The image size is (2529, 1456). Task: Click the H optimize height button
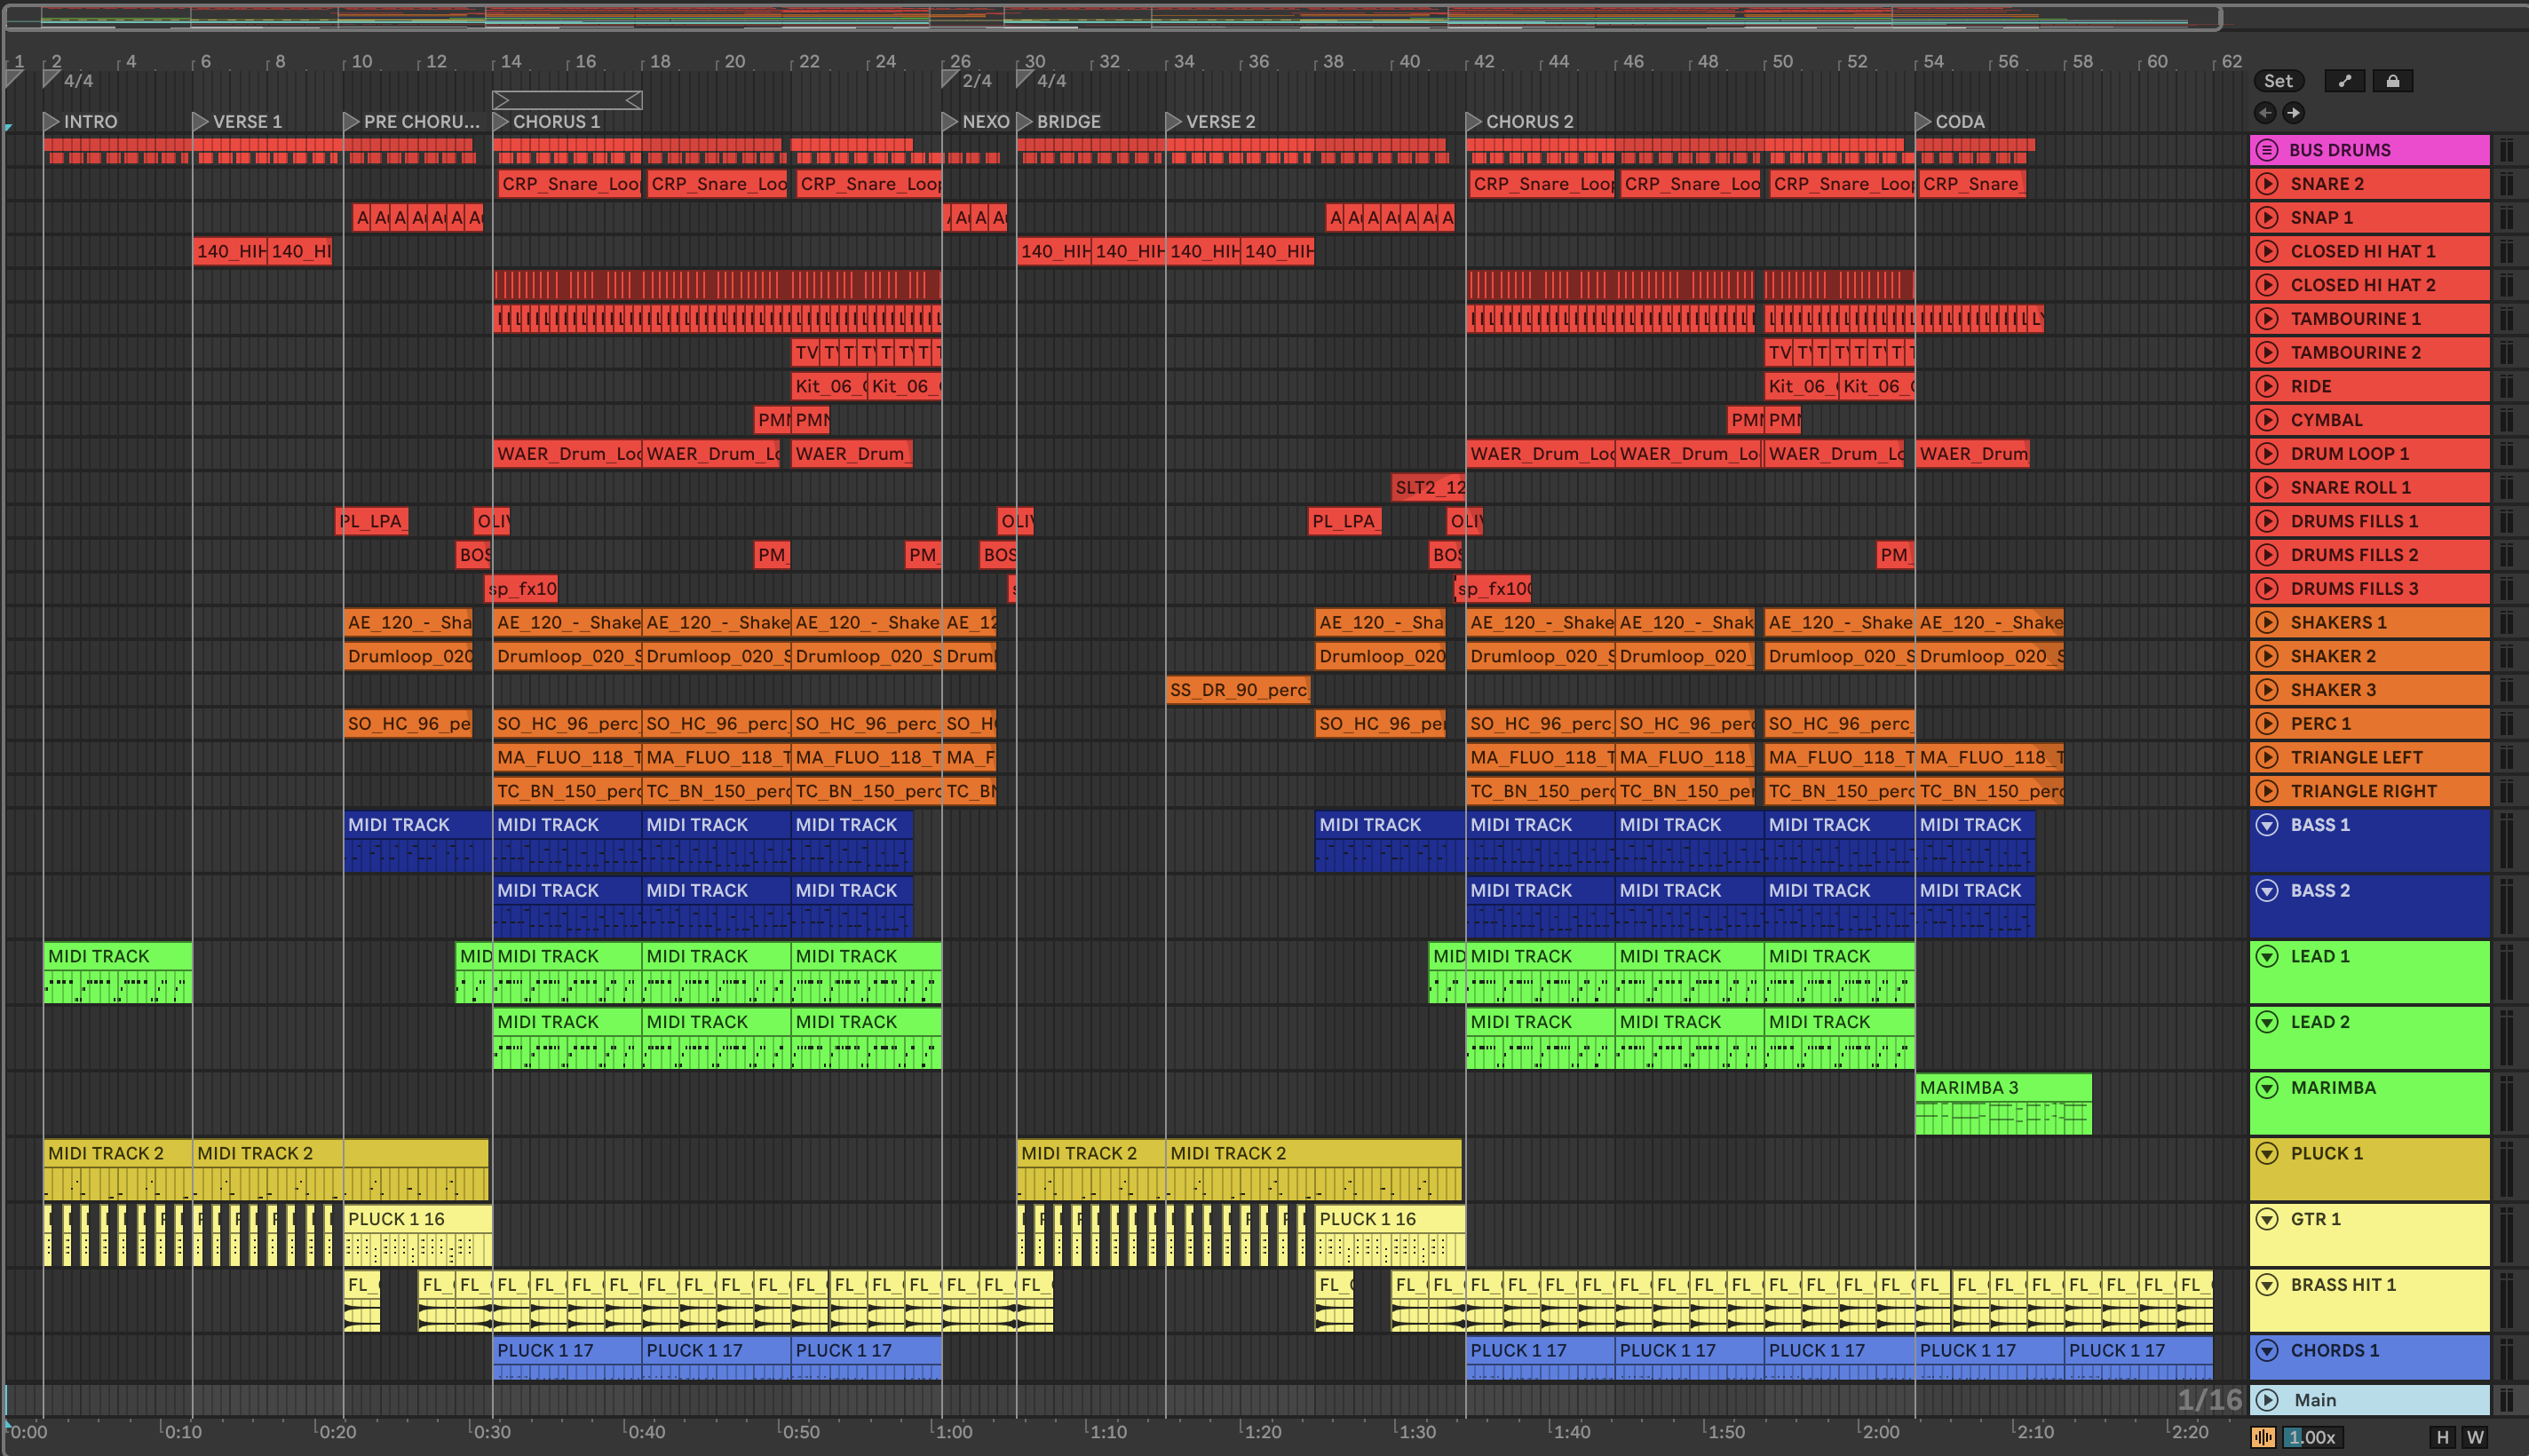point(2442,1437)
